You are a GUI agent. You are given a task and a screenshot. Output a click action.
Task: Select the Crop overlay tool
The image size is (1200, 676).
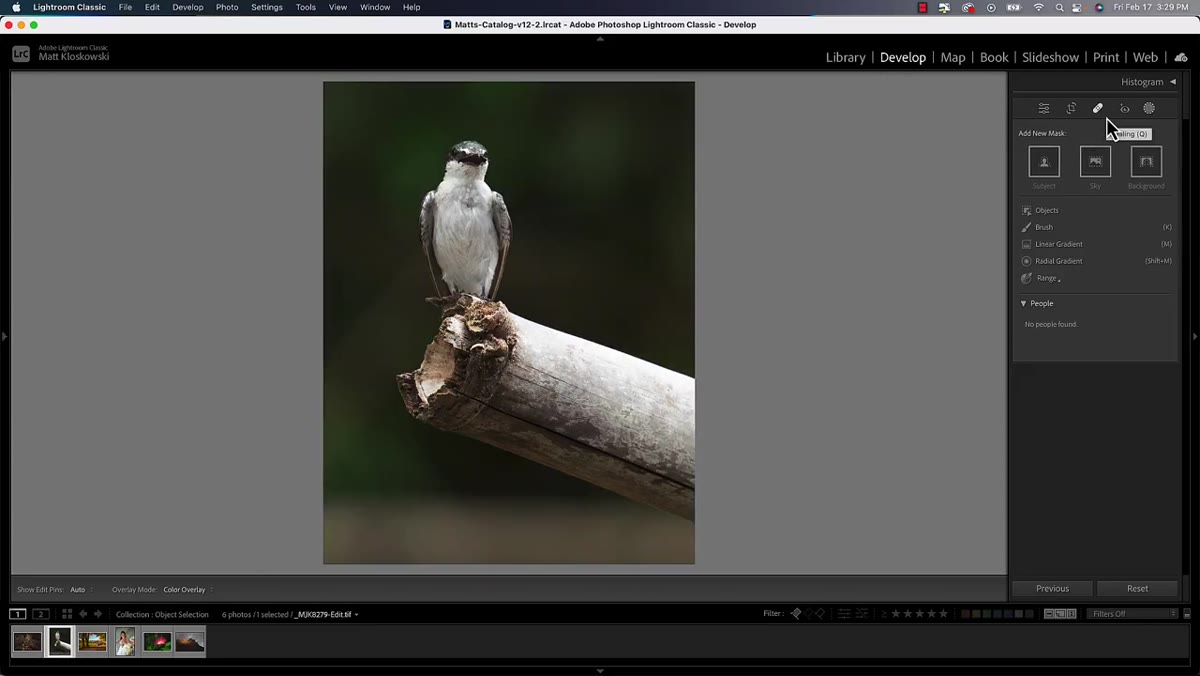pos(1071,108)
